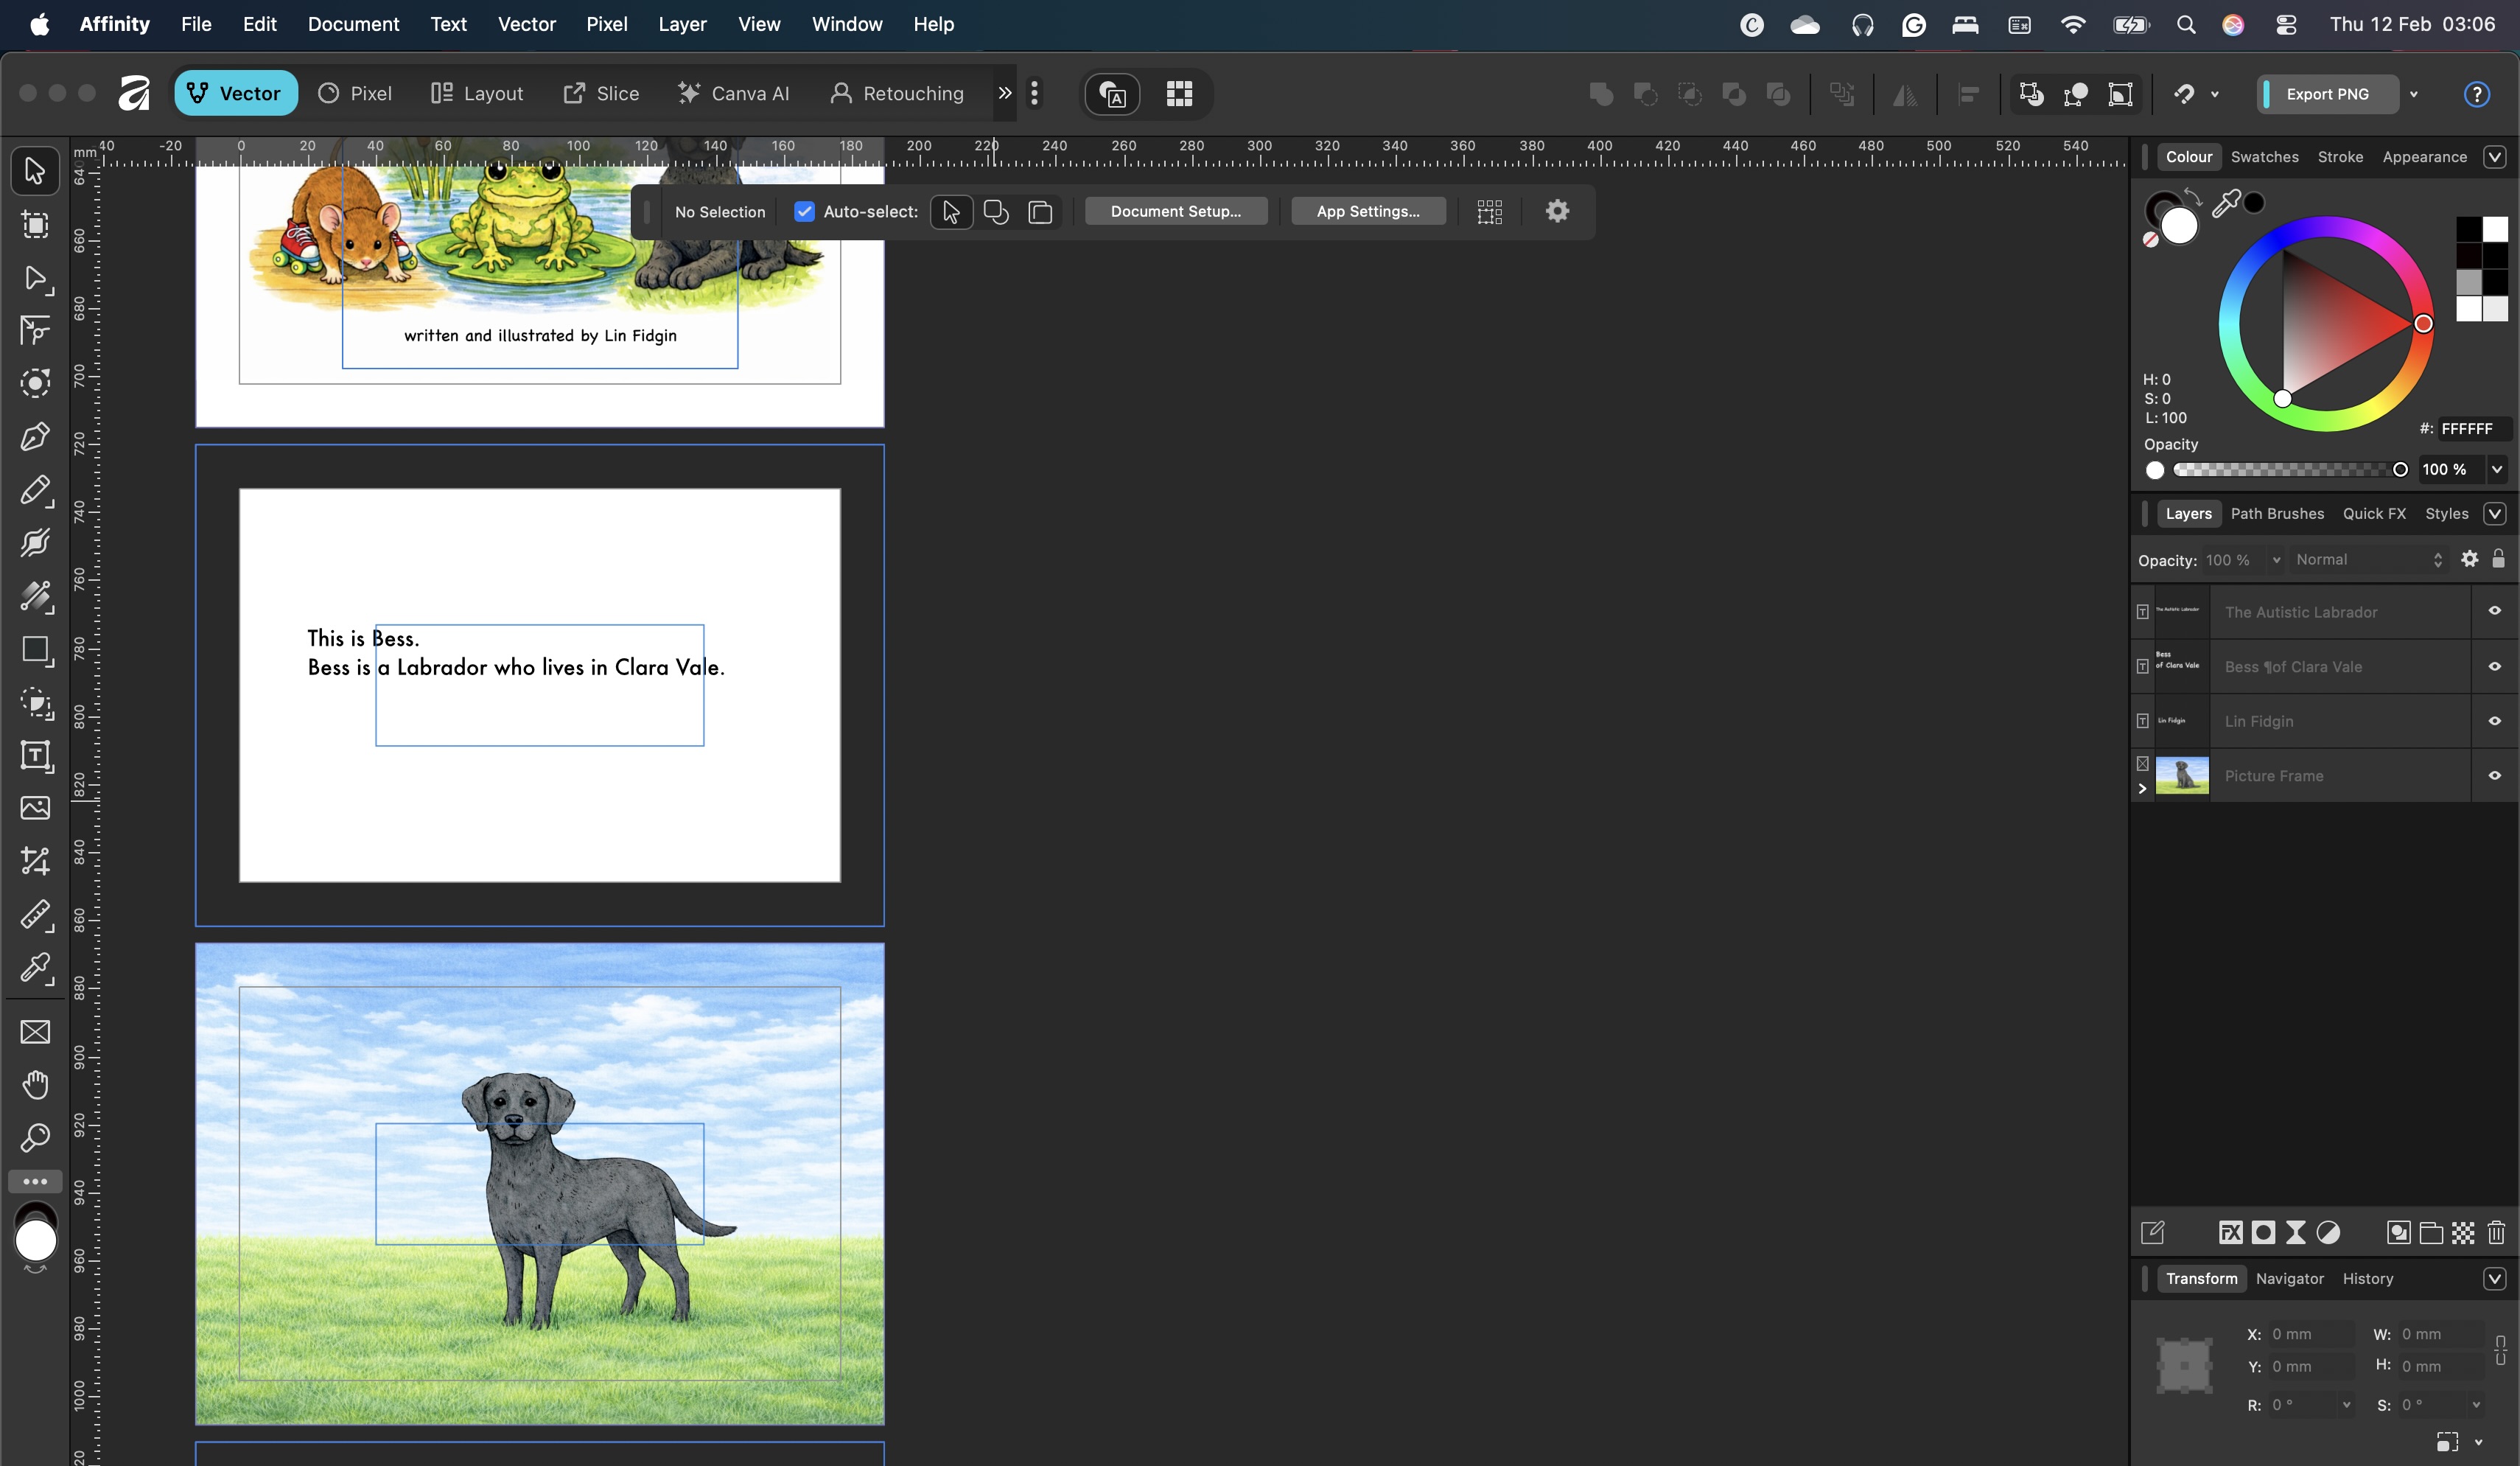The width and height of the screenshot is (2520, 1466).
Task: Choose the Place Image tool
Action: [x=35, y=808]
